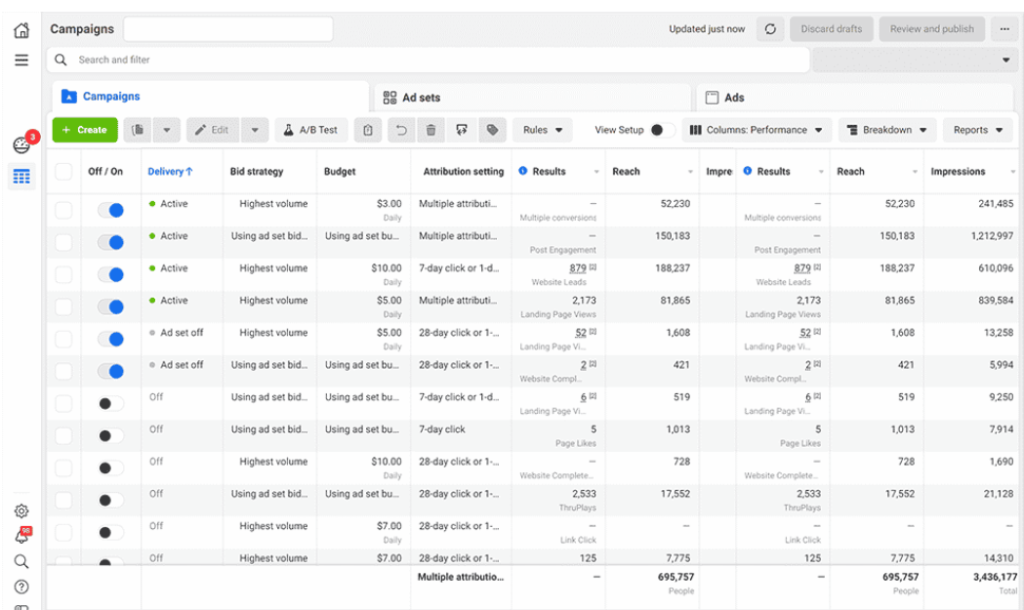Screen dimensions: 1024x610
Task: Click Discard drafts button
Action: tap(831, 29)
